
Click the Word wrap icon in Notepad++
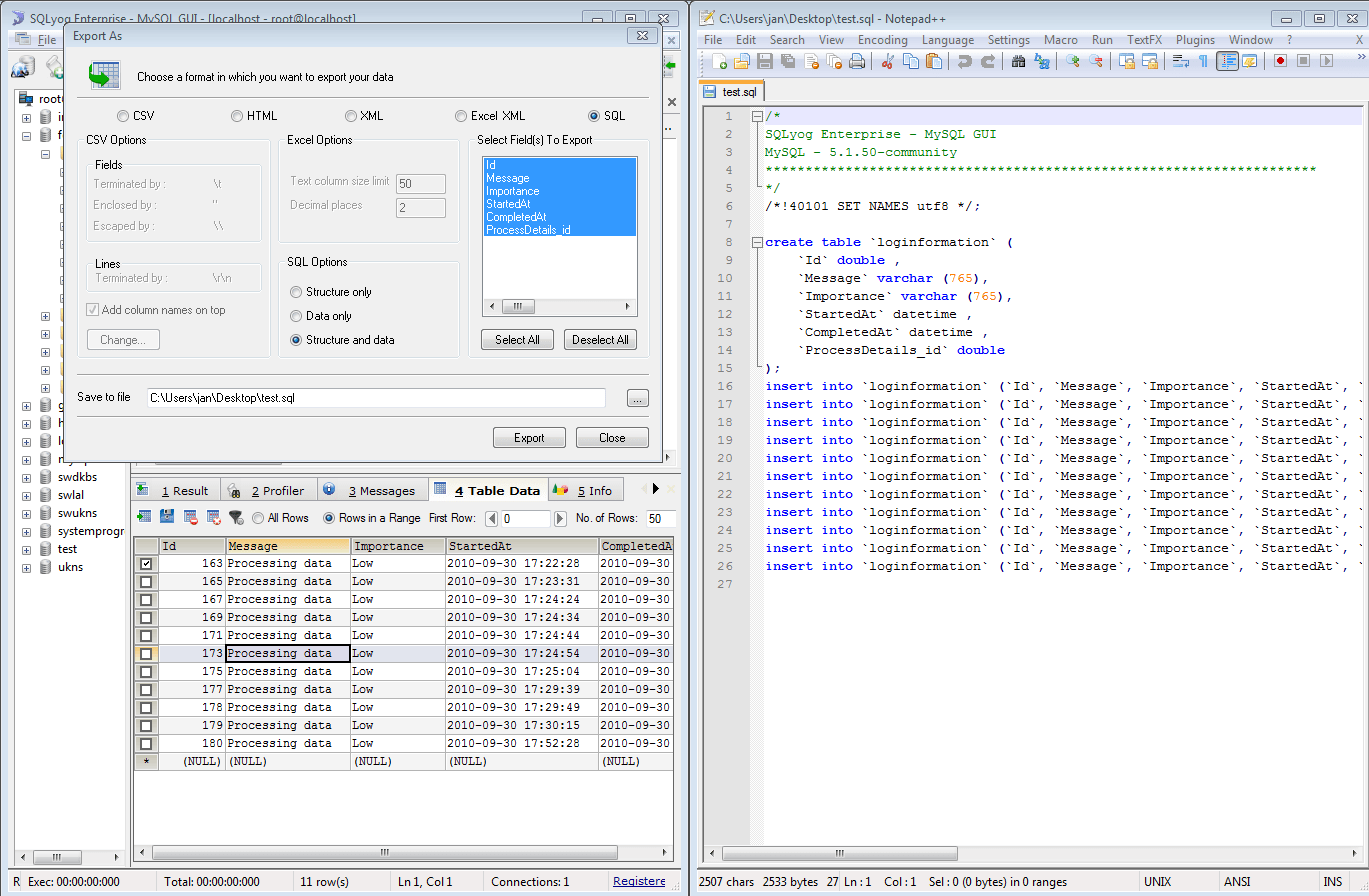click(1181, 61)
